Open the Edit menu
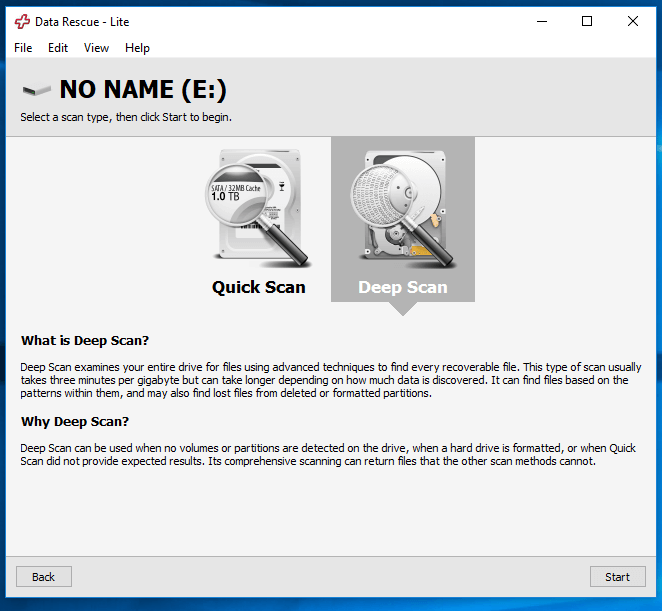Viewport: 662px width, 611px height. point(58,48)
